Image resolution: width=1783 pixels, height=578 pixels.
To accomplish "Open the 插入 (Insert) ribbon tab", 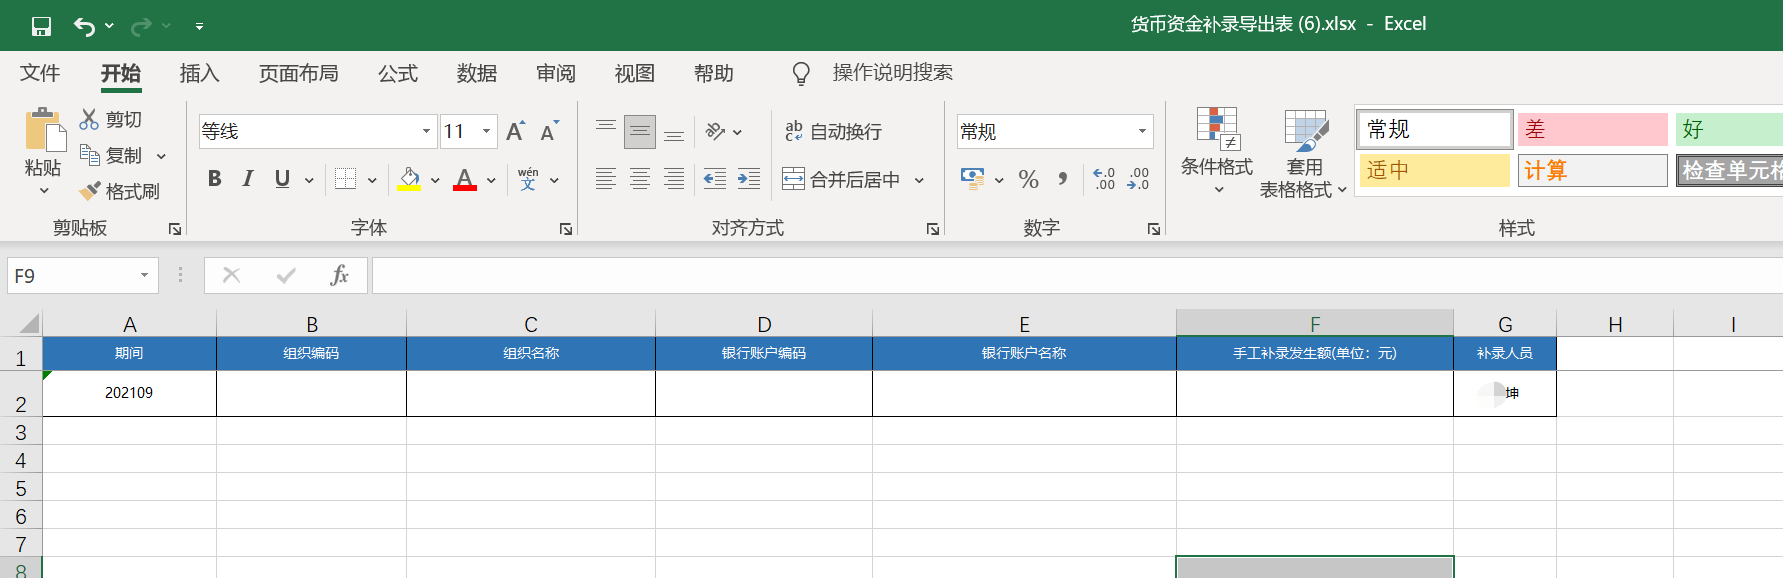I will (x=199, y=73).
